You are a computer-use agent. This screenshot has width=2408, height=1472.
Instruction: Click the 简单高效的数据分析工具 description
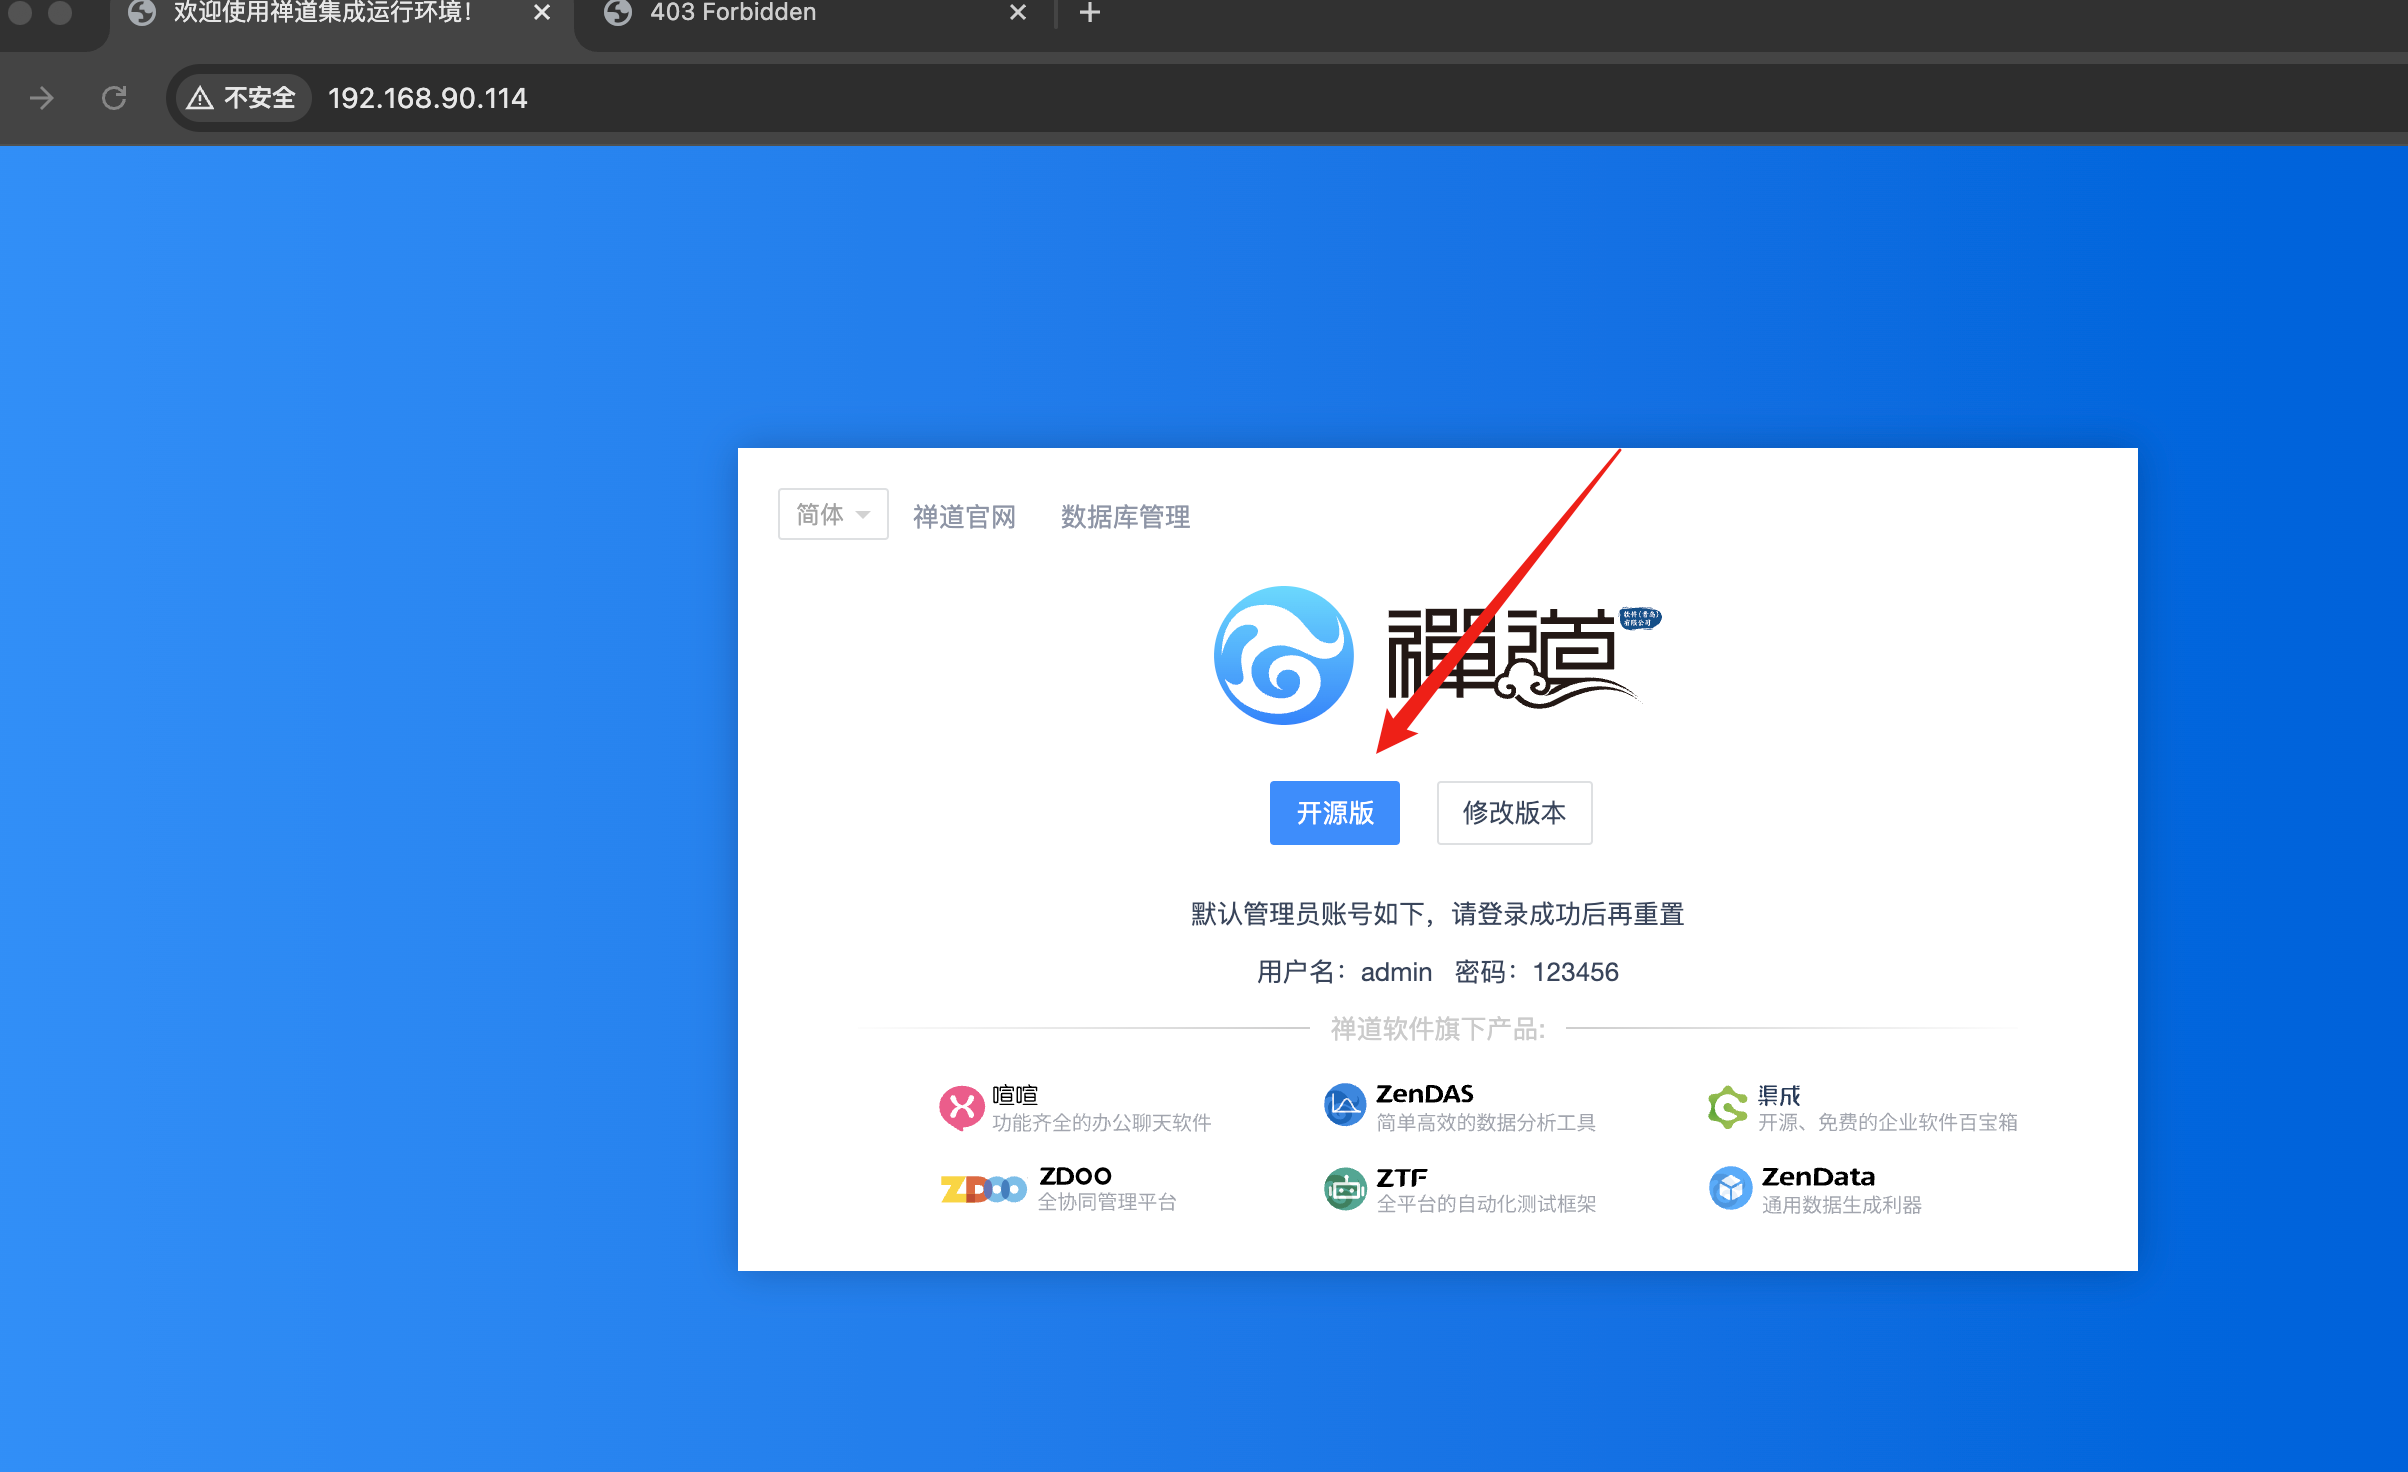[1486, 1123]
